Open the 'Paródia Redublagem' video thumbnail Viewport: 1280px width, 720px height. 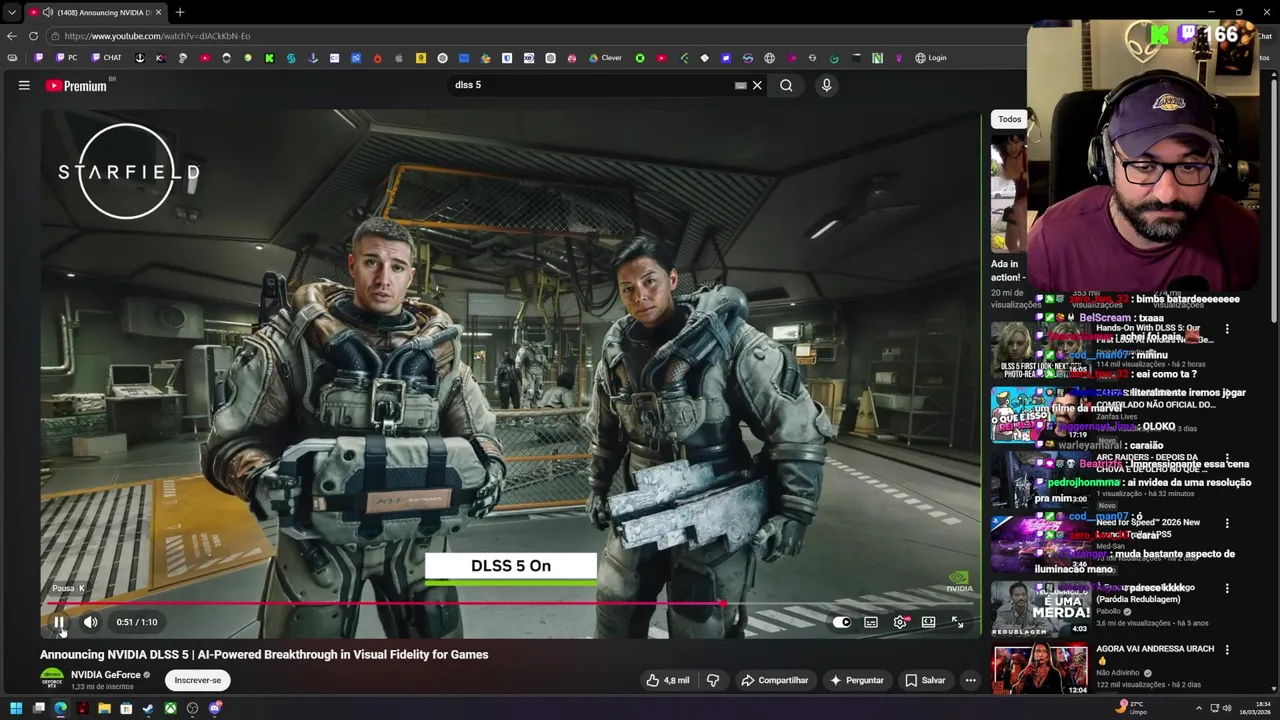1039,608
